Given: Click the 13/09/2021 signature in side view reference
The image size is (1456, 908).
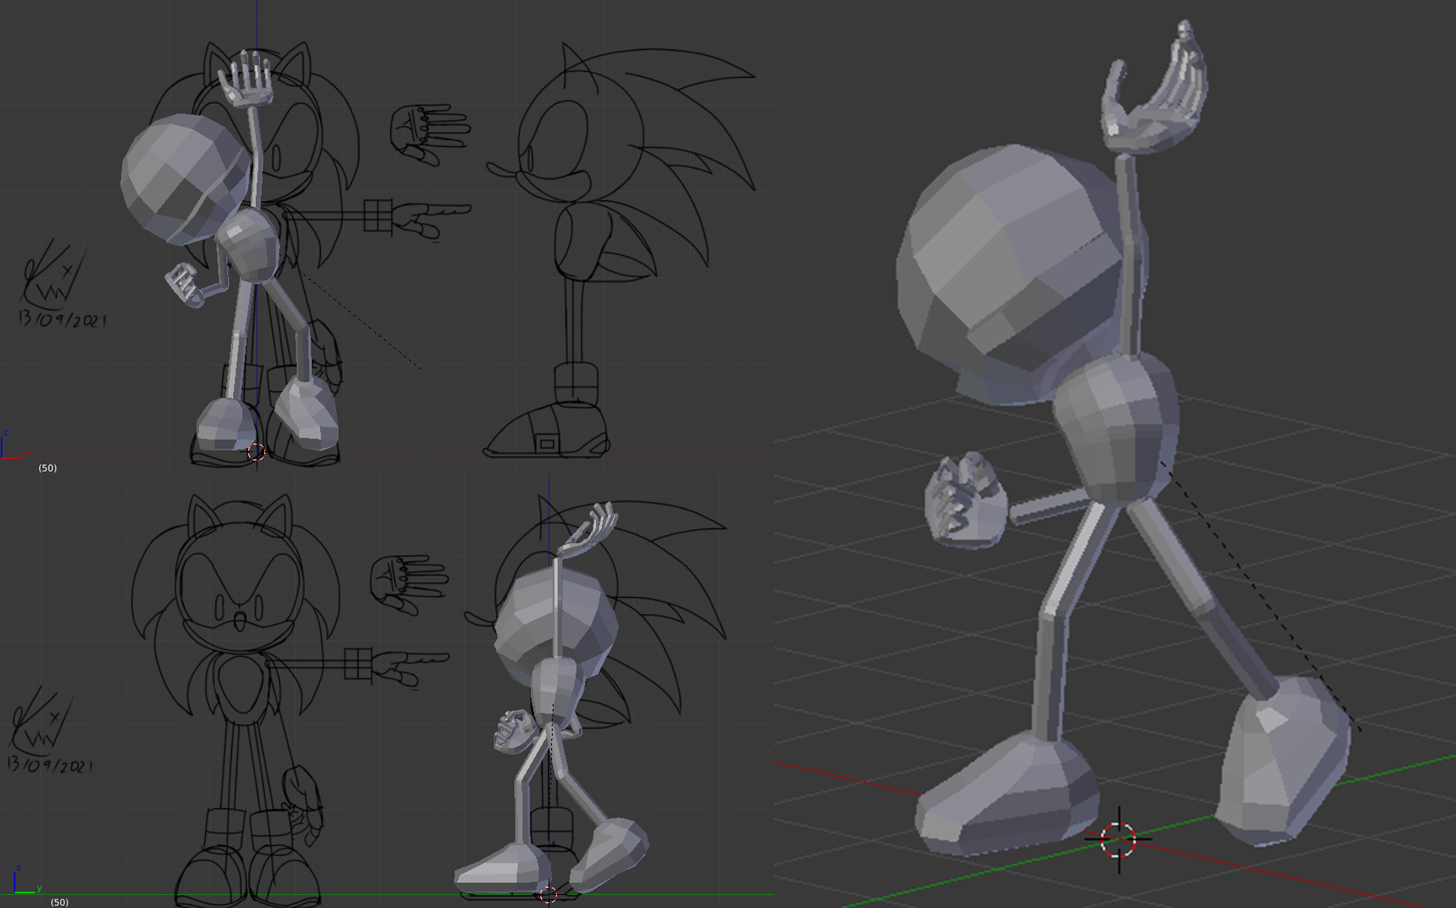Looking at the screenshot, I should point(50,765).
